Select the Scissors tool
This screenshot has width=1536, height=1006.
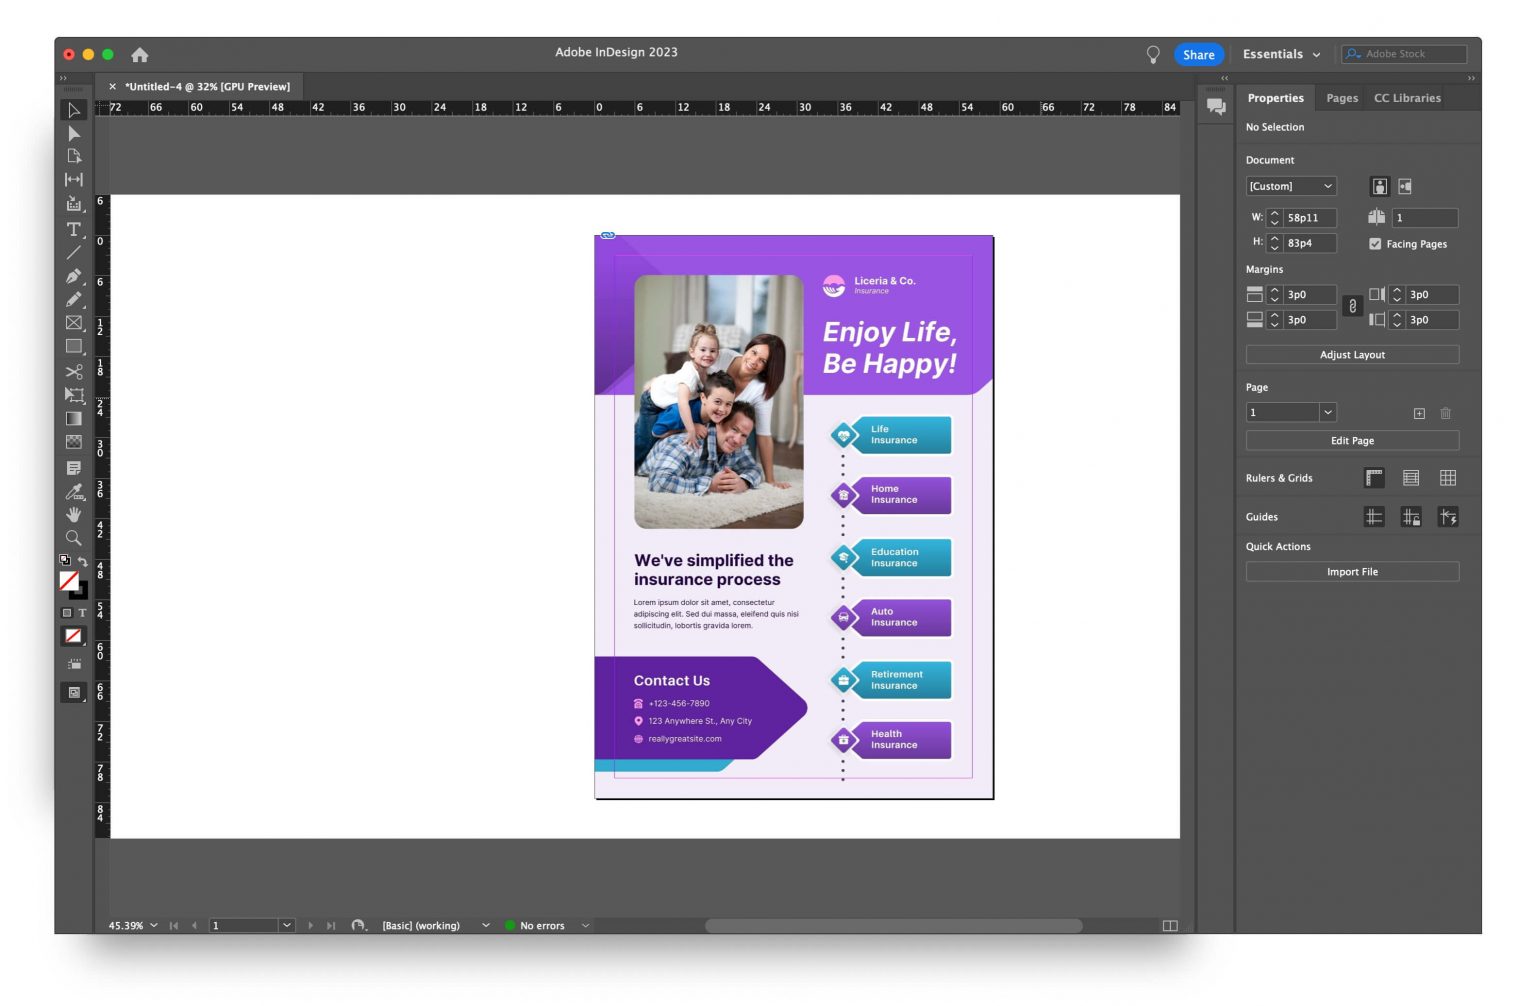pyautogui.click(x=73, y=371)
